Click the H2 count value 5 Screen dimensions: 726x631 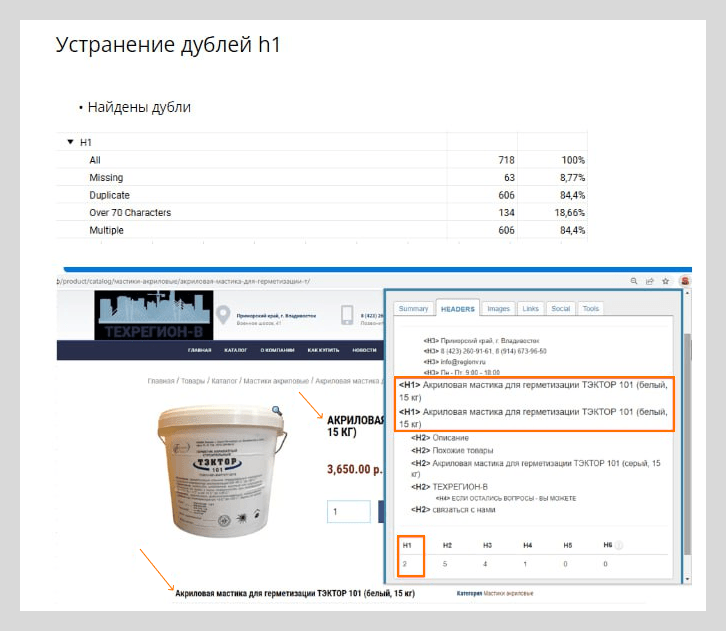coord(445,564)
